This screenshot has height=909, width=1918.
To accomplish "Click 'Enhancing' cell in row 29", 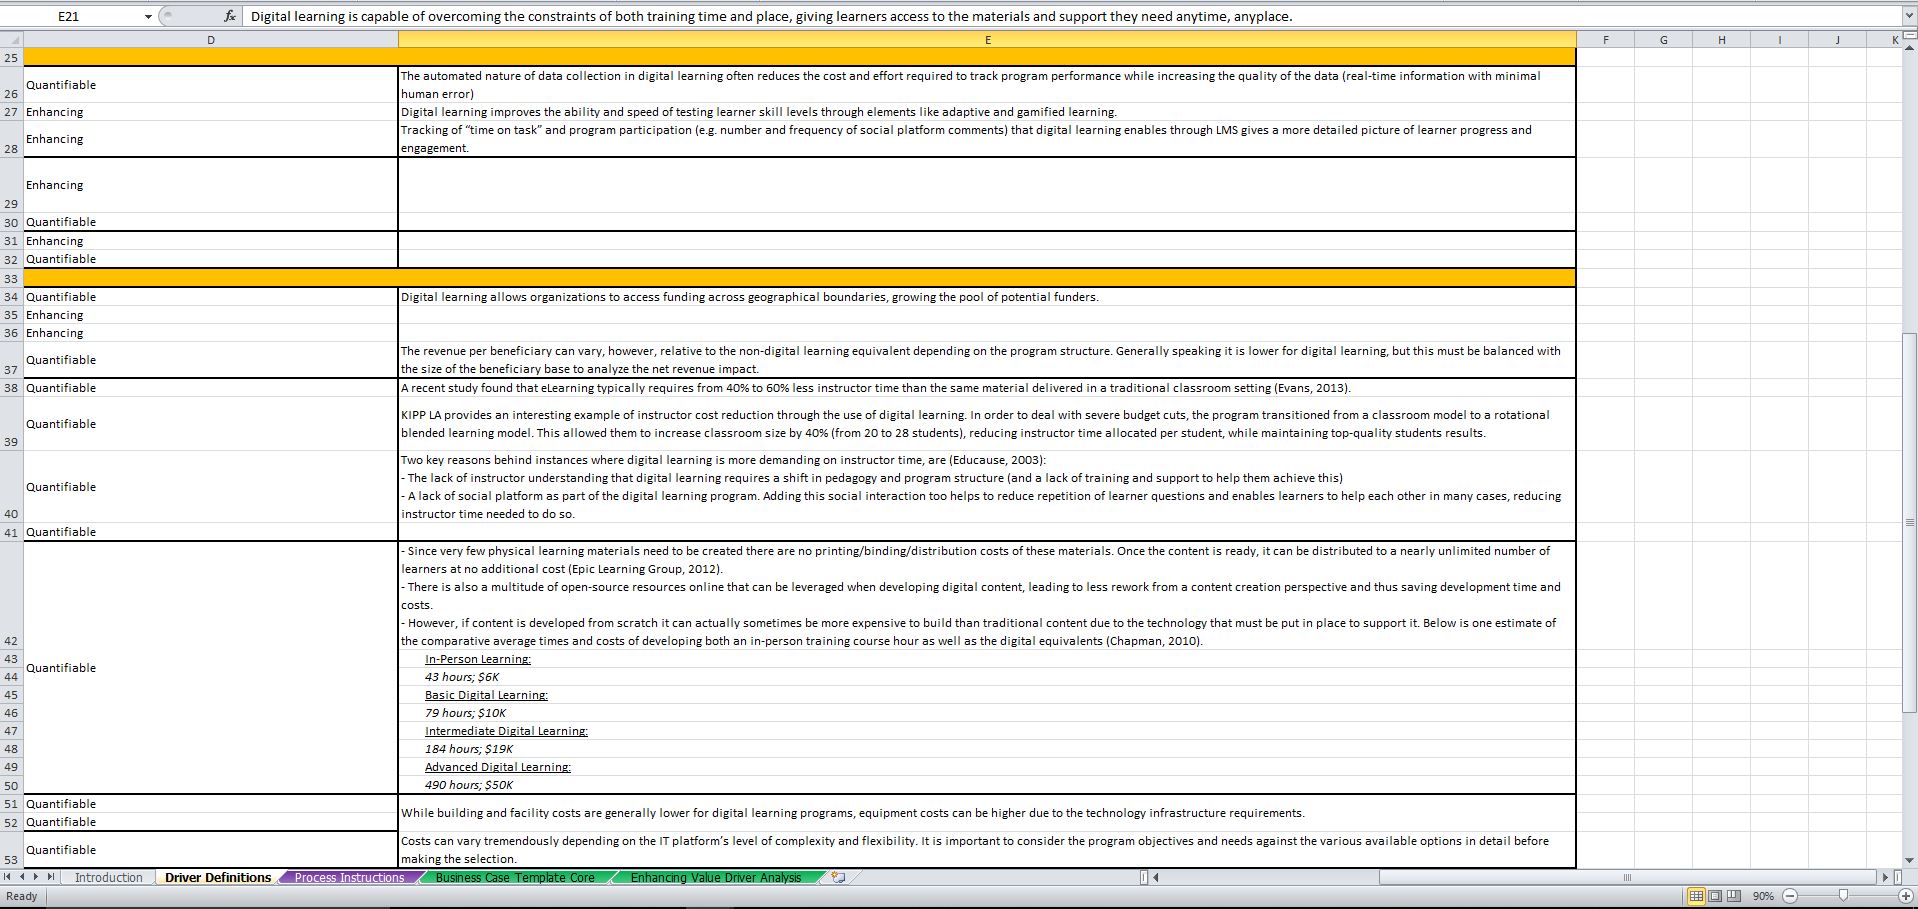I will click(210, 185).
